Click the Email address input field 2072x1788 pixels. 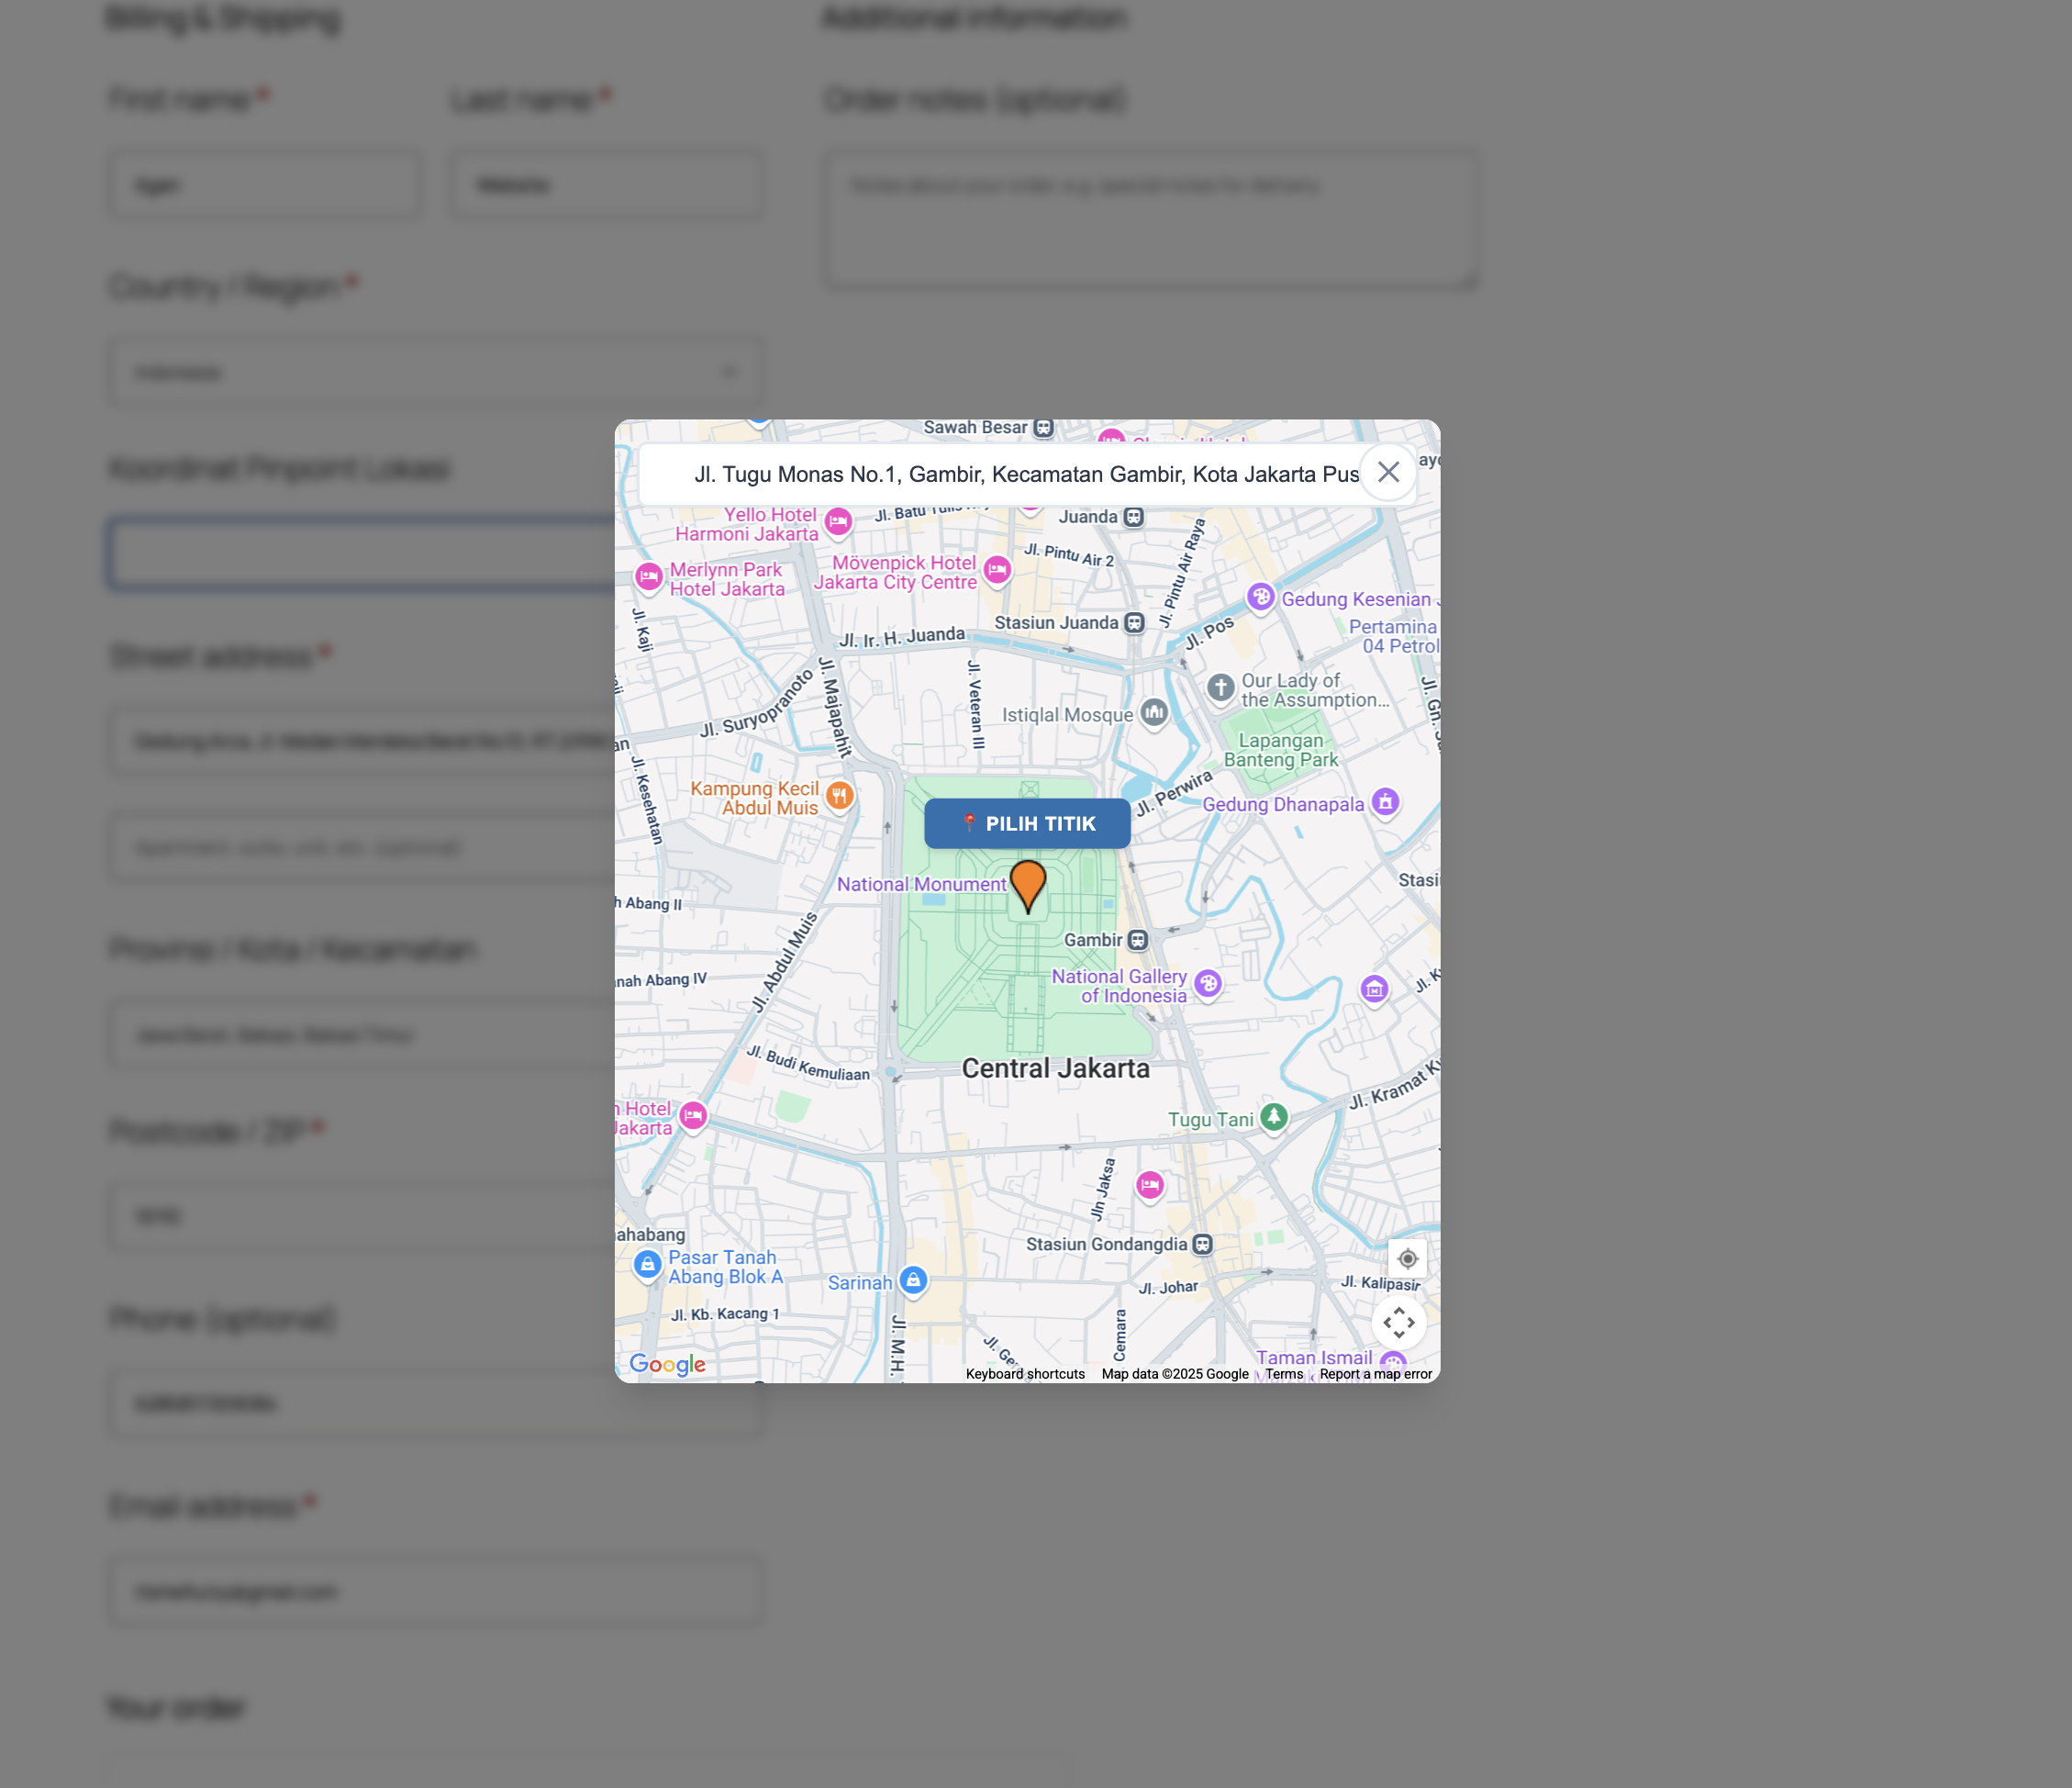click(437, 1590)
